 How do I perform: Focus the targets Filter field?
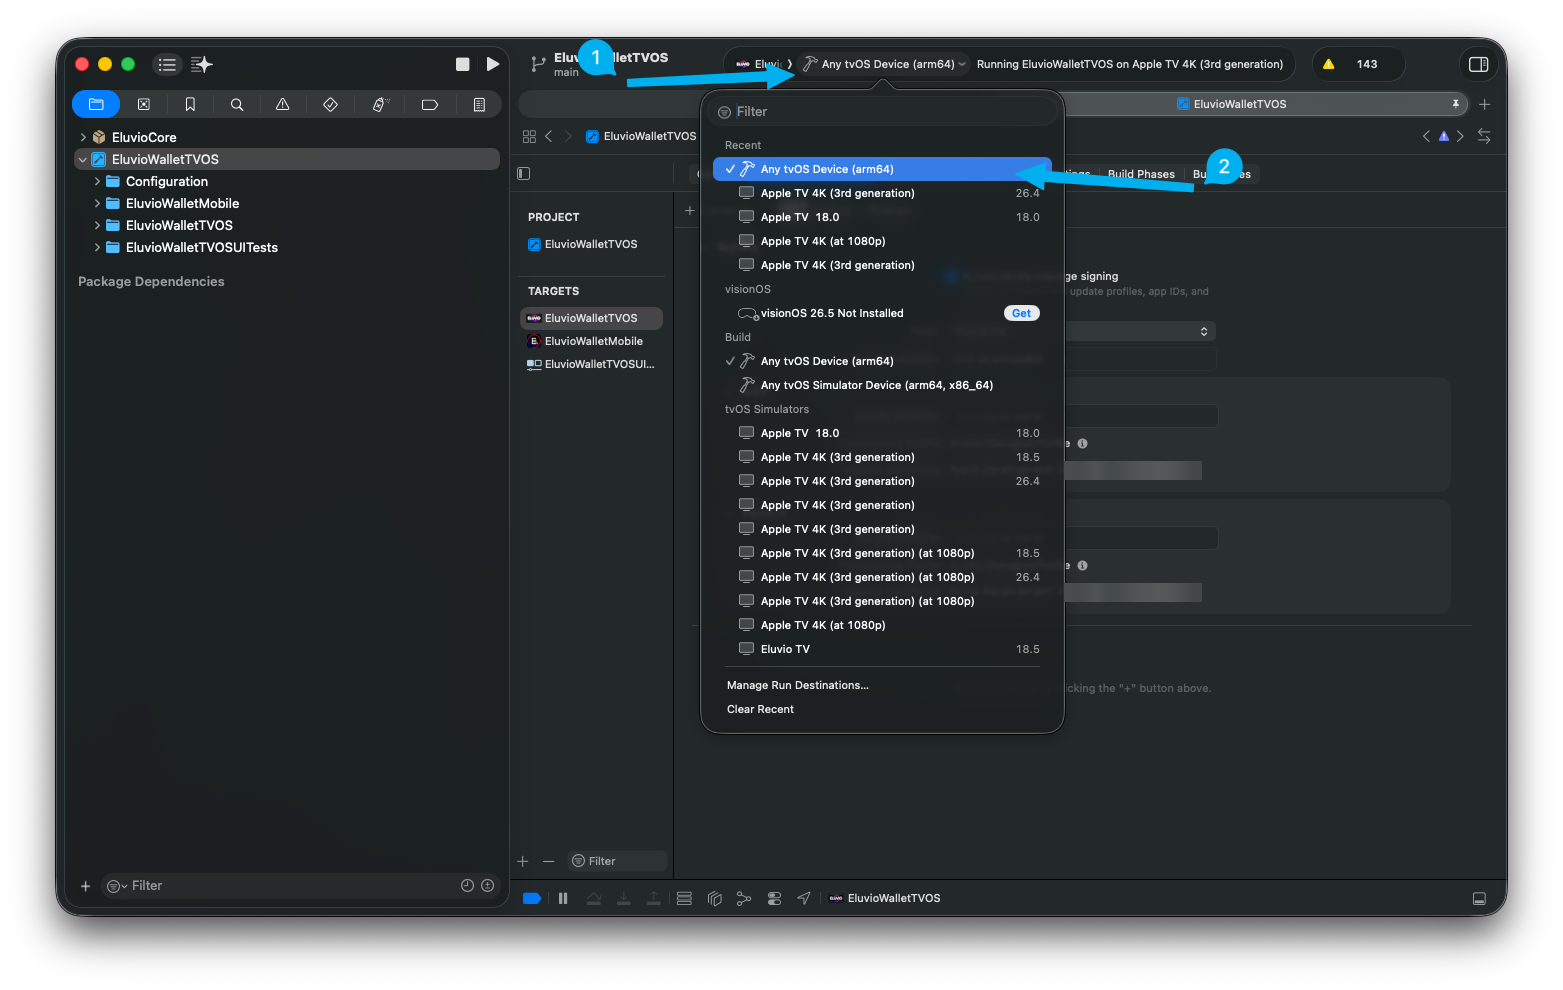click(616, 861)
